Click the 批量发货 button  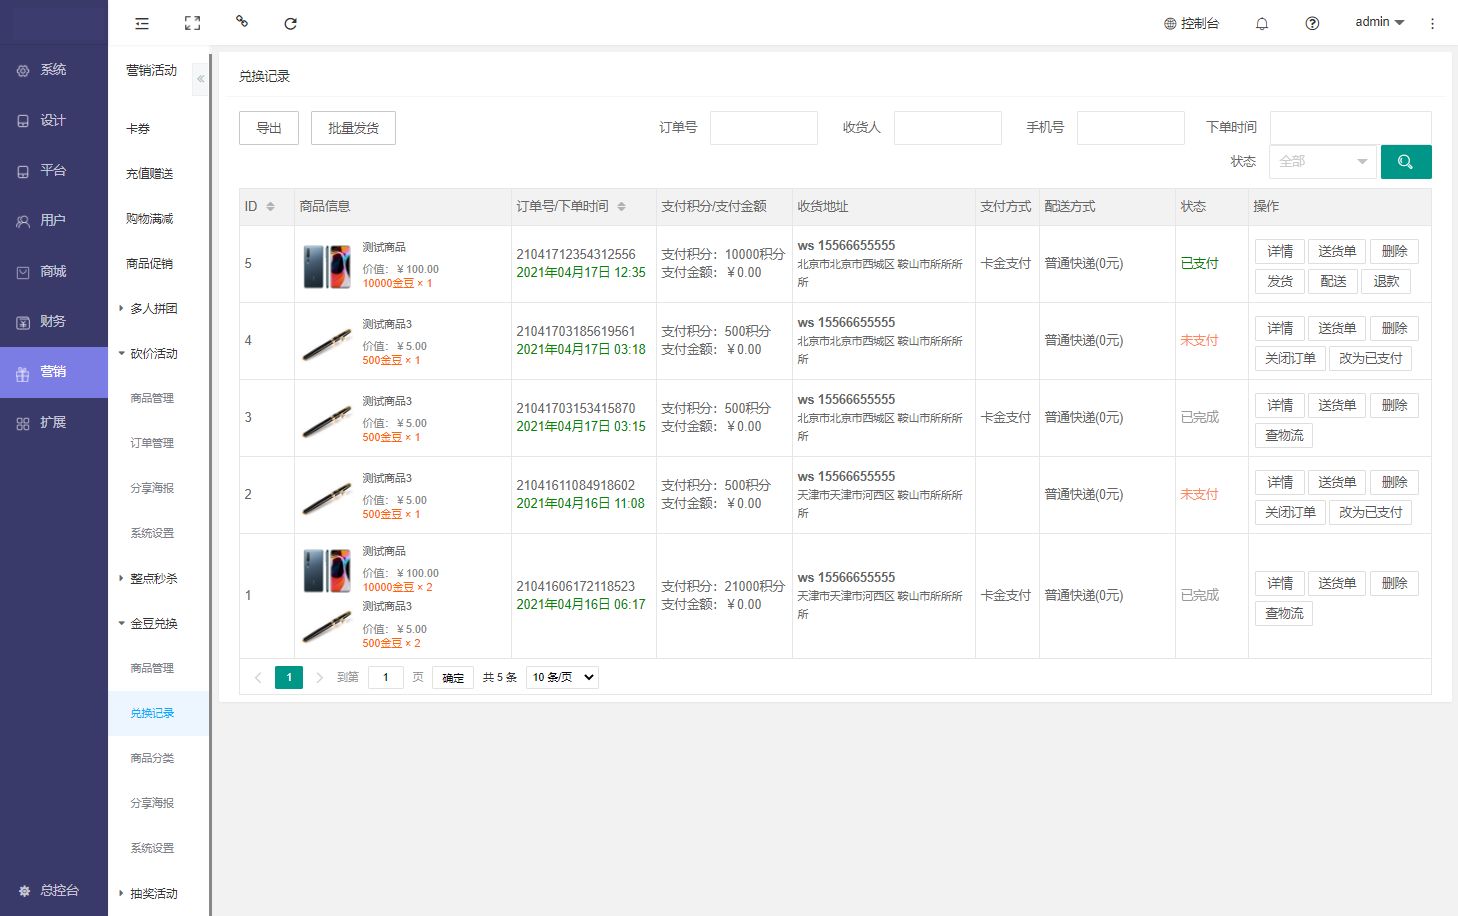point(353,128)
